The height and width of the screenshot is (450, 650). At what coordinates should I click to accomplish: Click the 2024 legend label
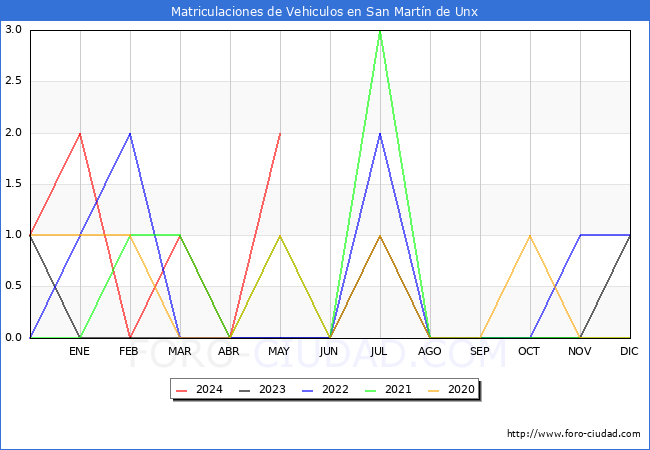pos(209,390)
